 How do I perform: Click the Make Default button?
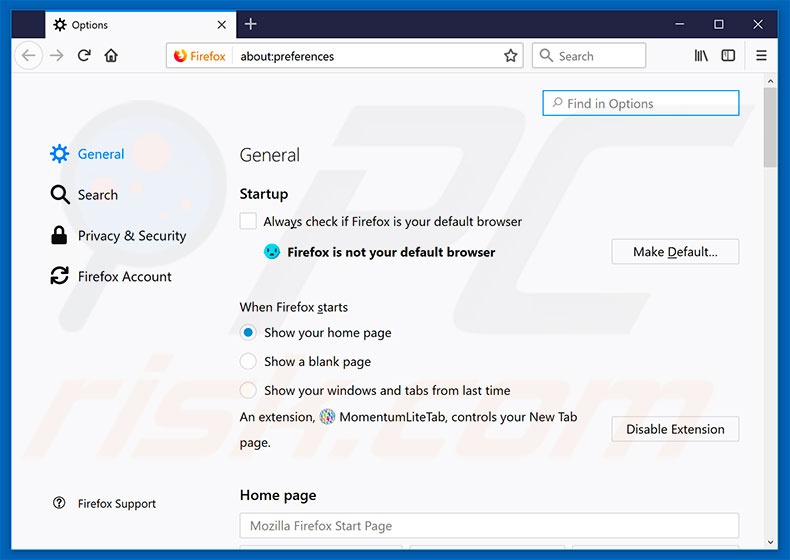click(x=675, y=252)
